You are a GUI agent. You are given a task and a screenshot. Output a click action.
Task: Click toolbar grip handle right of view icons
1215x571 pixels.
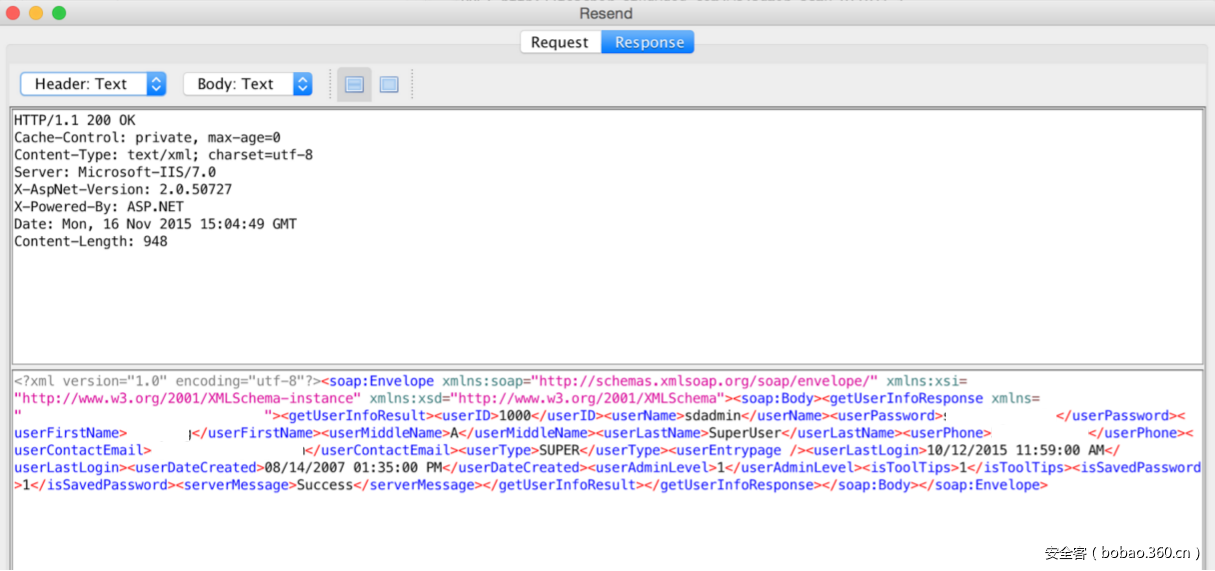tap(412, 85)
